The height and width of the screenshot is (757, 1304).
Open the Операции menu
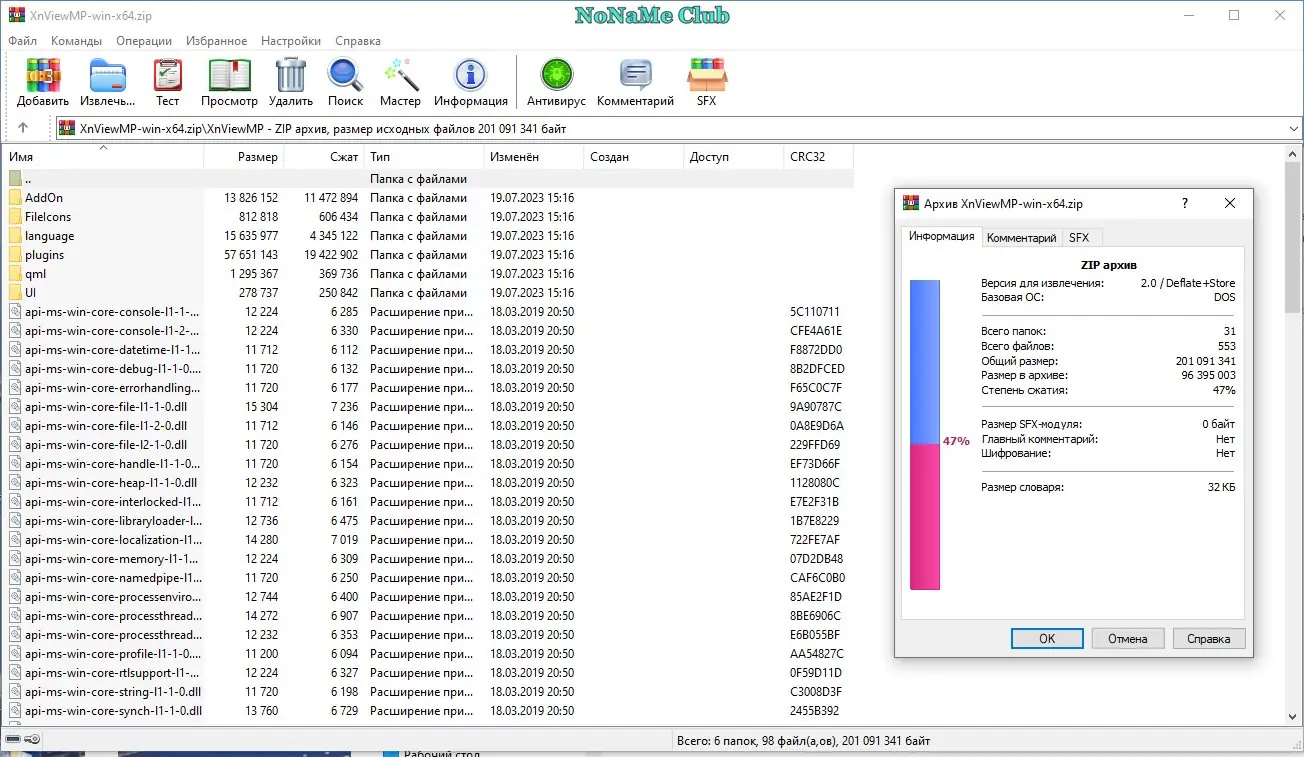(x=144, y=41)
